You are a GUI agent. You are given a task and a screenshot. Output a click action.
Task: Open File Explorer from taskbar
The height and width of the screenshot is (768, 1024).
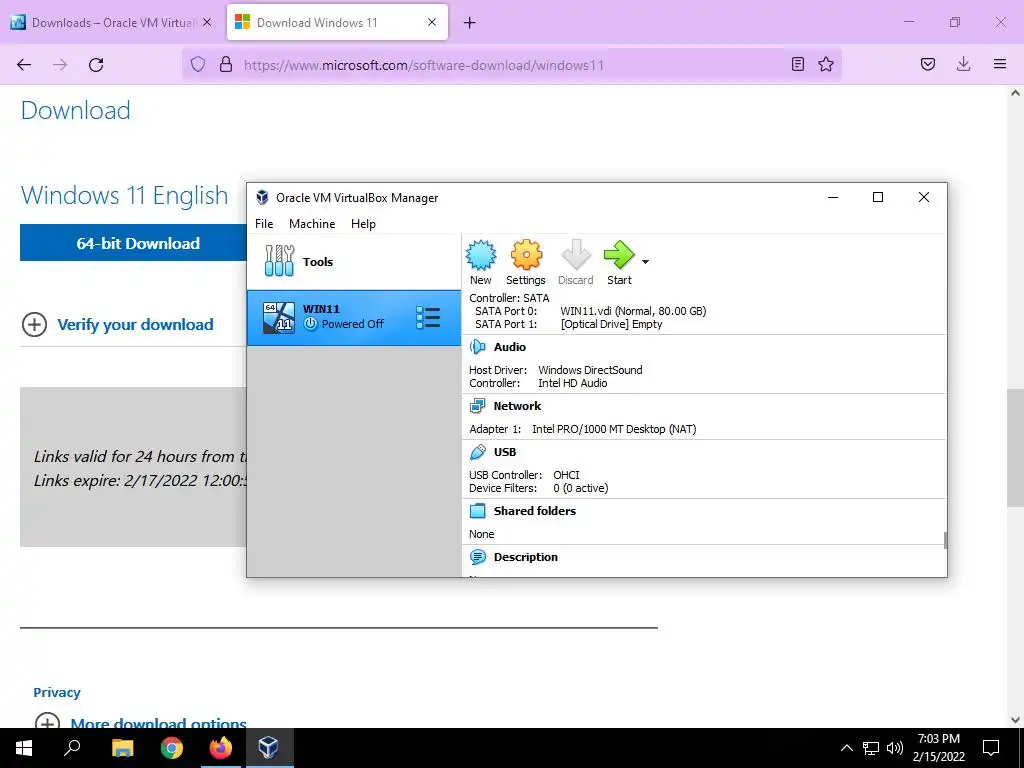(x=122, y=748)
